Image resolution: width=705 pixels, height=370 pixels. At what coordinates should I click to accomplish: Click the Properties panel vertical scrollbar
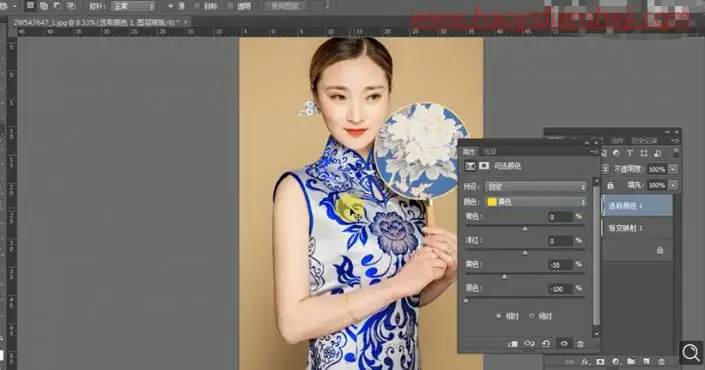596,256
